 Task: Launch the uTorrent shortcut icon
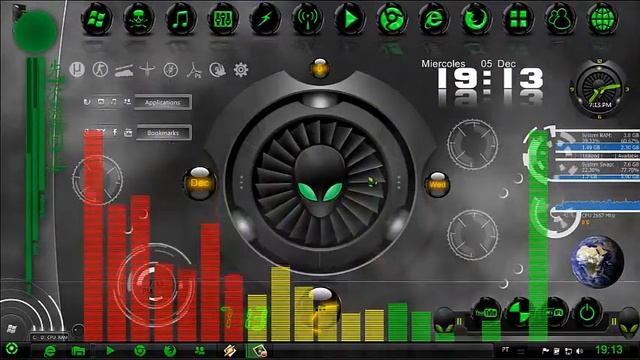77,70
